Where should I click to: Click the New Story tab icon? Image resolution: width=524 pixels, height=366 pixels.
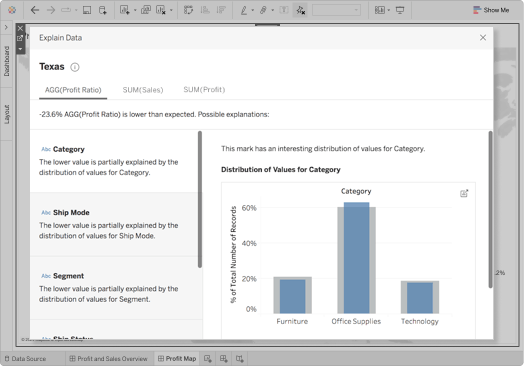(x=240, y=359)
